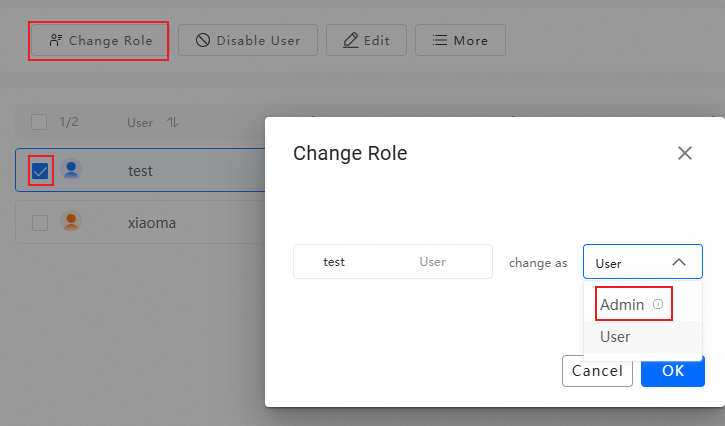Click the xiaoma row name
This screenshot has width=725, height=426.
point(152,223)
